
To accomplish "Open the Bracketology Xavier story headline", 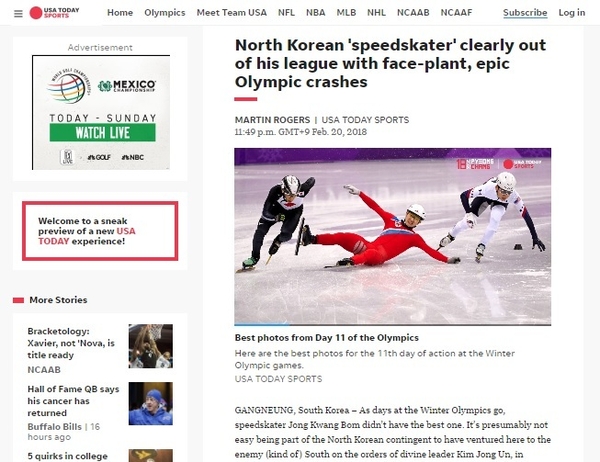I will 71,343.
